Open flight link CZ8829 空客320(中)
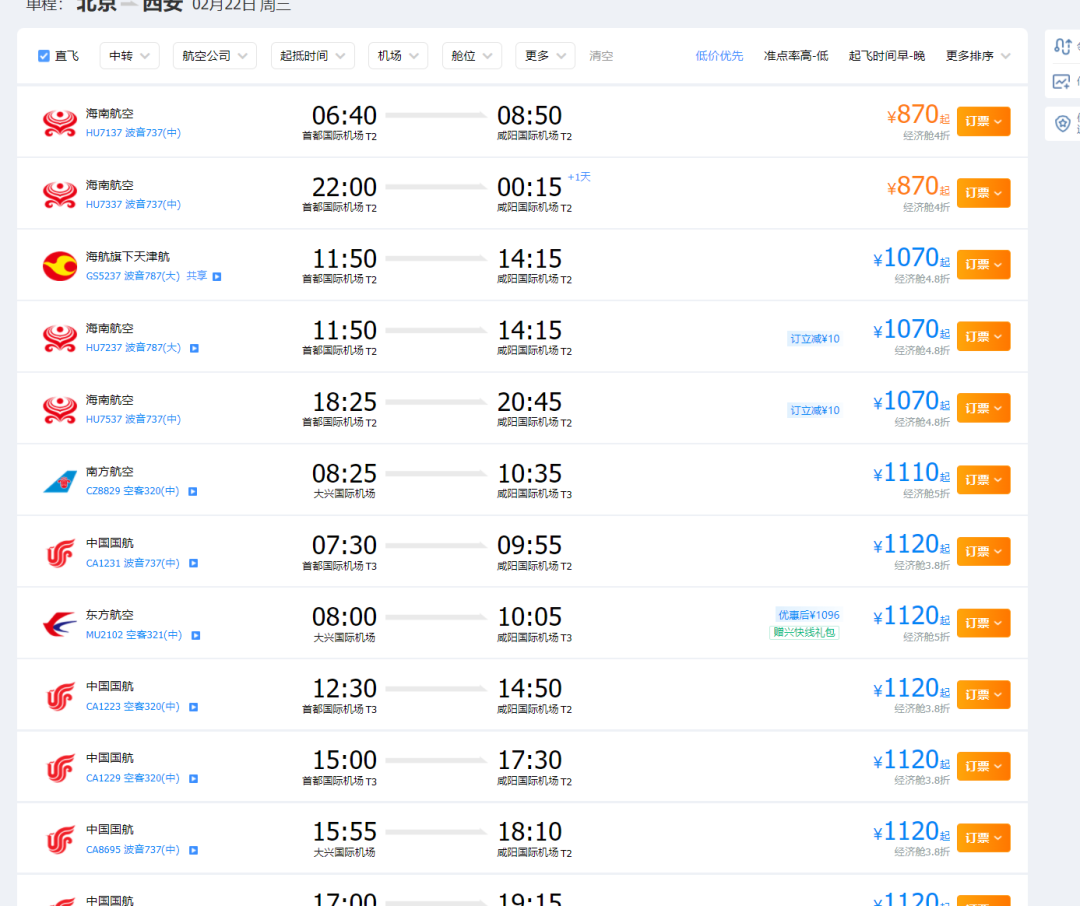This screenshot has width=1080, height=906. coord(132,491)
